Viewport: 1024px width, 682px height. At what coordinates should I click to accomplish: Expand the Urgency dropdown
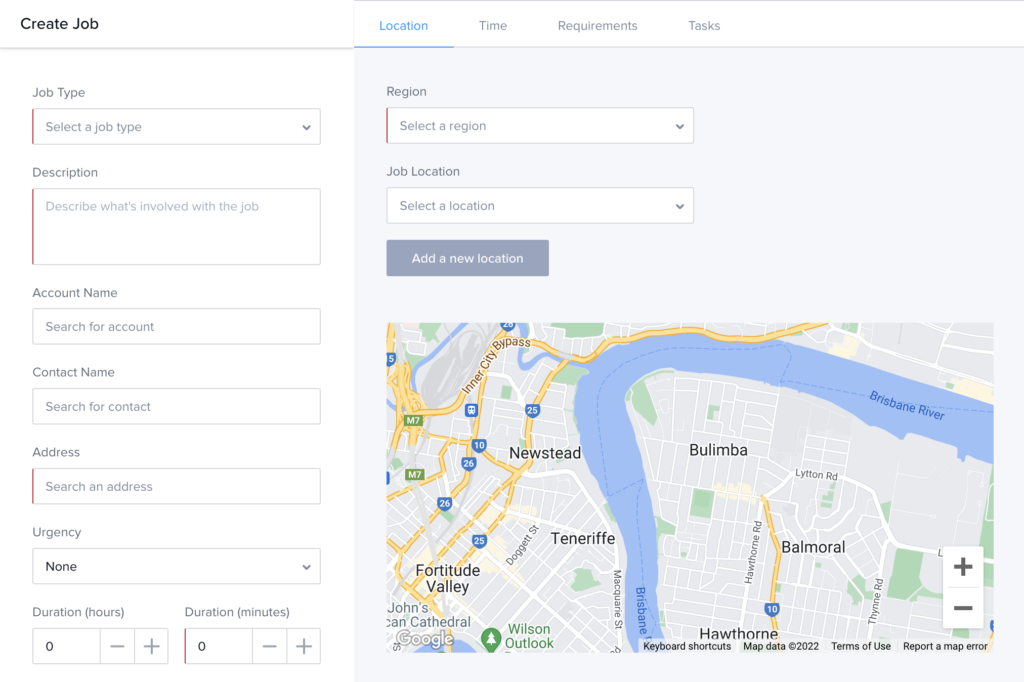[x=176, y=566]
